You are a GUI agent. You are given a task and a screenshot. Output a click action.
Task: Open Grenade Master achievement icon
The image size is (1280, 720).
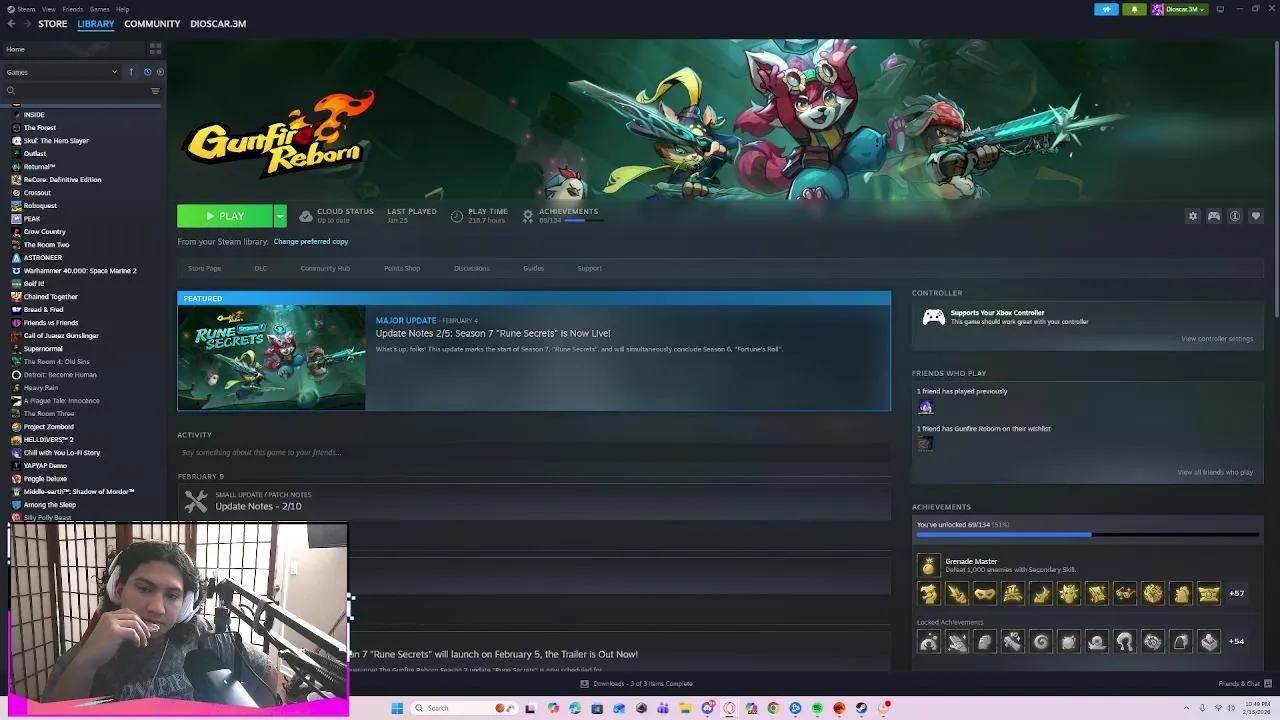[929, 566]
